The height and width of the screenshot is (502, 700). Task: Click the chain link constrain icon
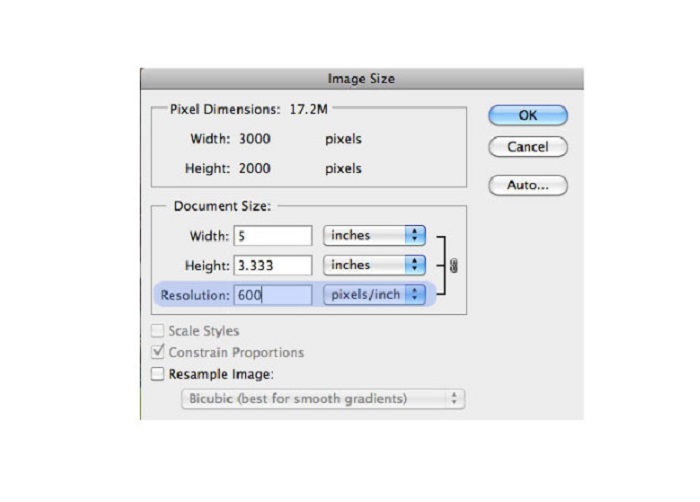454,266
